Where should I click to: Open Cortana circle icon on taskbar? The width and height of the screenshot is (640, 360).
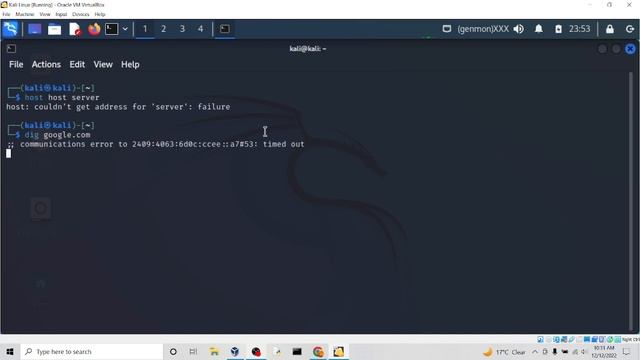click(173, 351)
